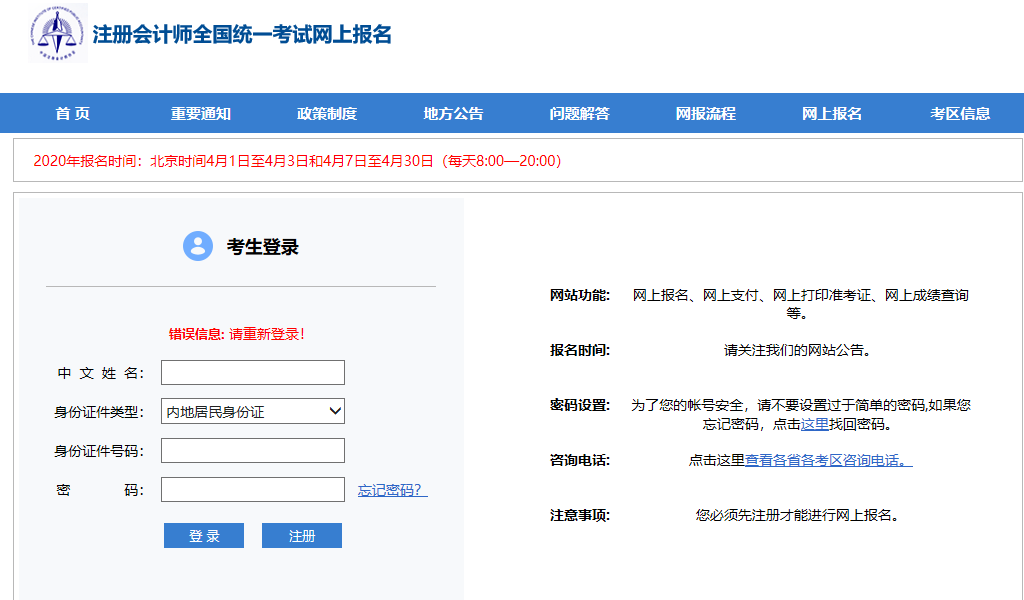Click the 这里 password recovery link

814,424
